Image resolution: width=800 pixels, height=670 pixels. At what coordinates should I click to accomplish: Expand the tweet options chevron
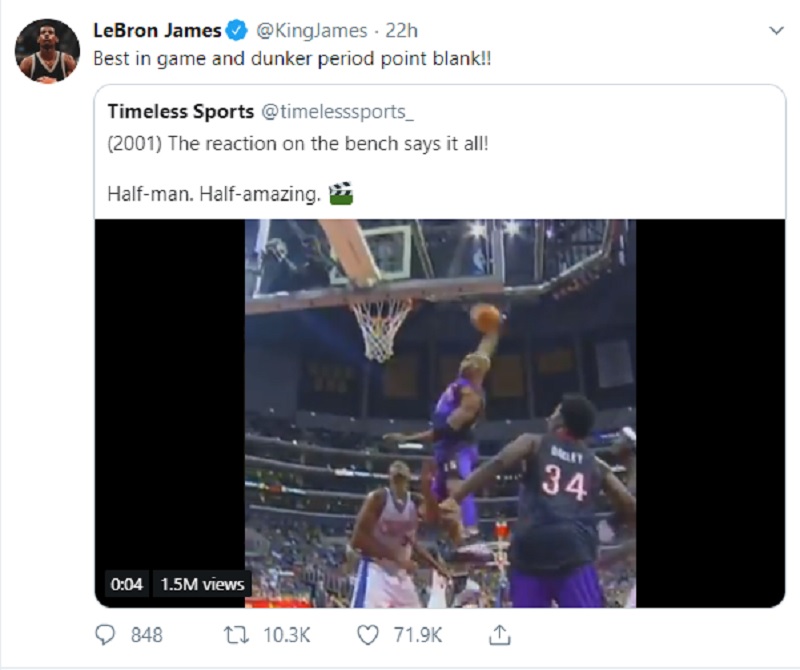click(776, 31)
